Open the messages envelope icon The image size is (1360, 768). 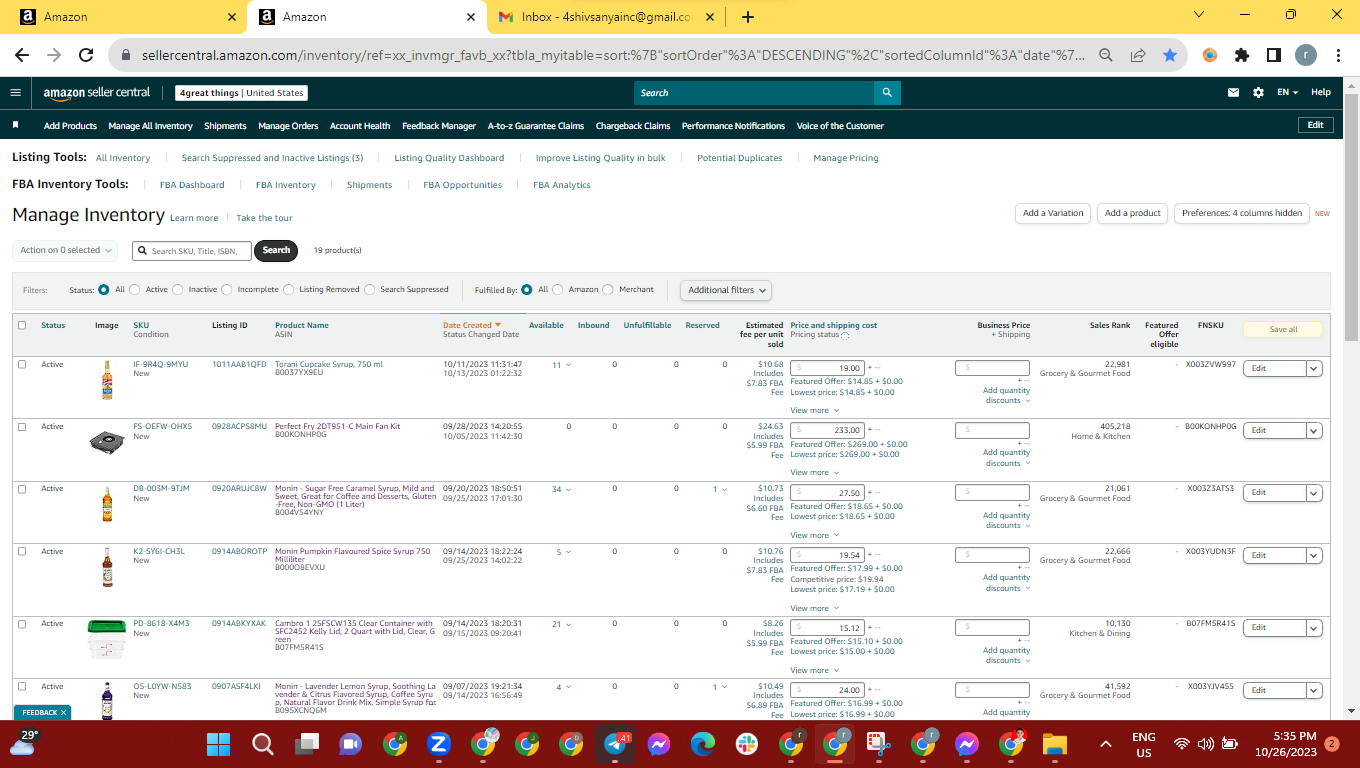click(1233, 93)
